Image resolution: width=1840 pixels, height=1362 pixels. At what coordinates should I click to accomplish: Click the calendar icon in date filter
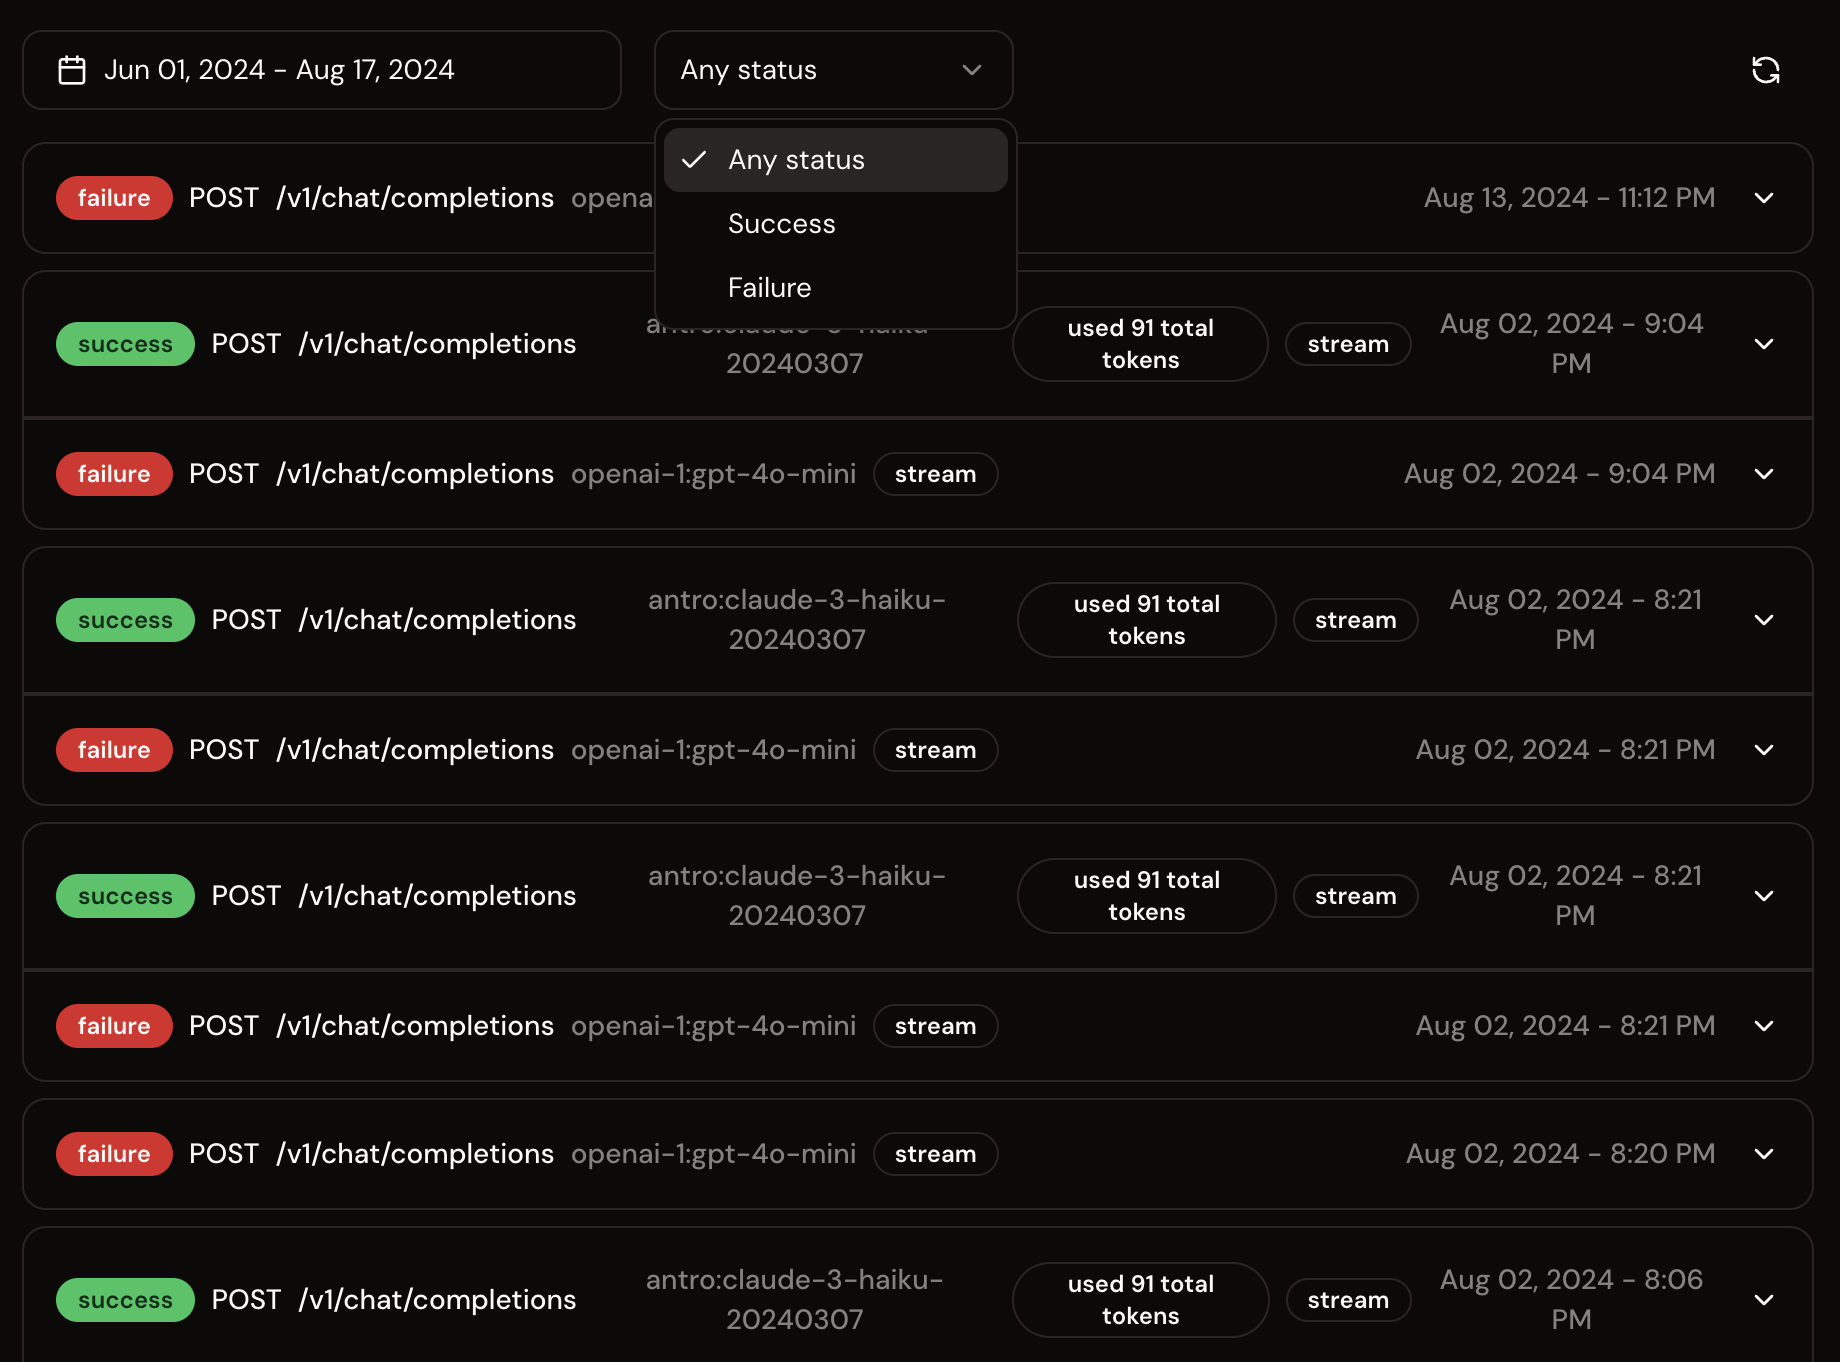click(x=72, y=70)
